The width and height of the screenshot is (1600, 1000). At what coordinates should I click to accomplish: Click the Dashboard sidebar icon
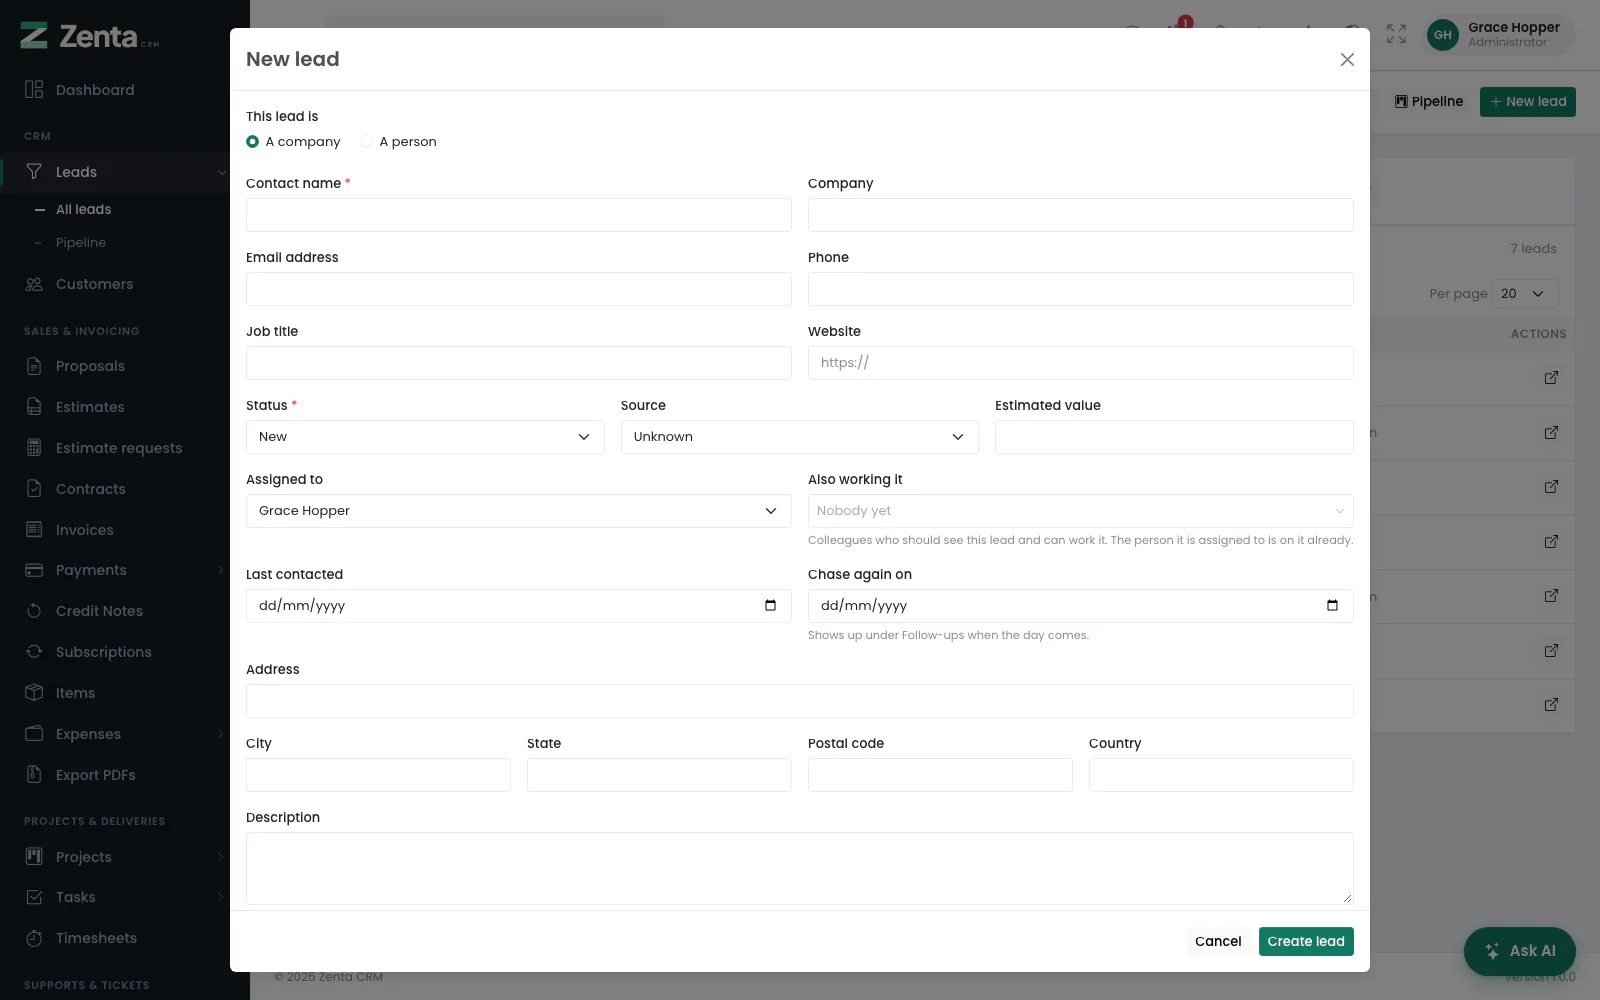point(34,90)
